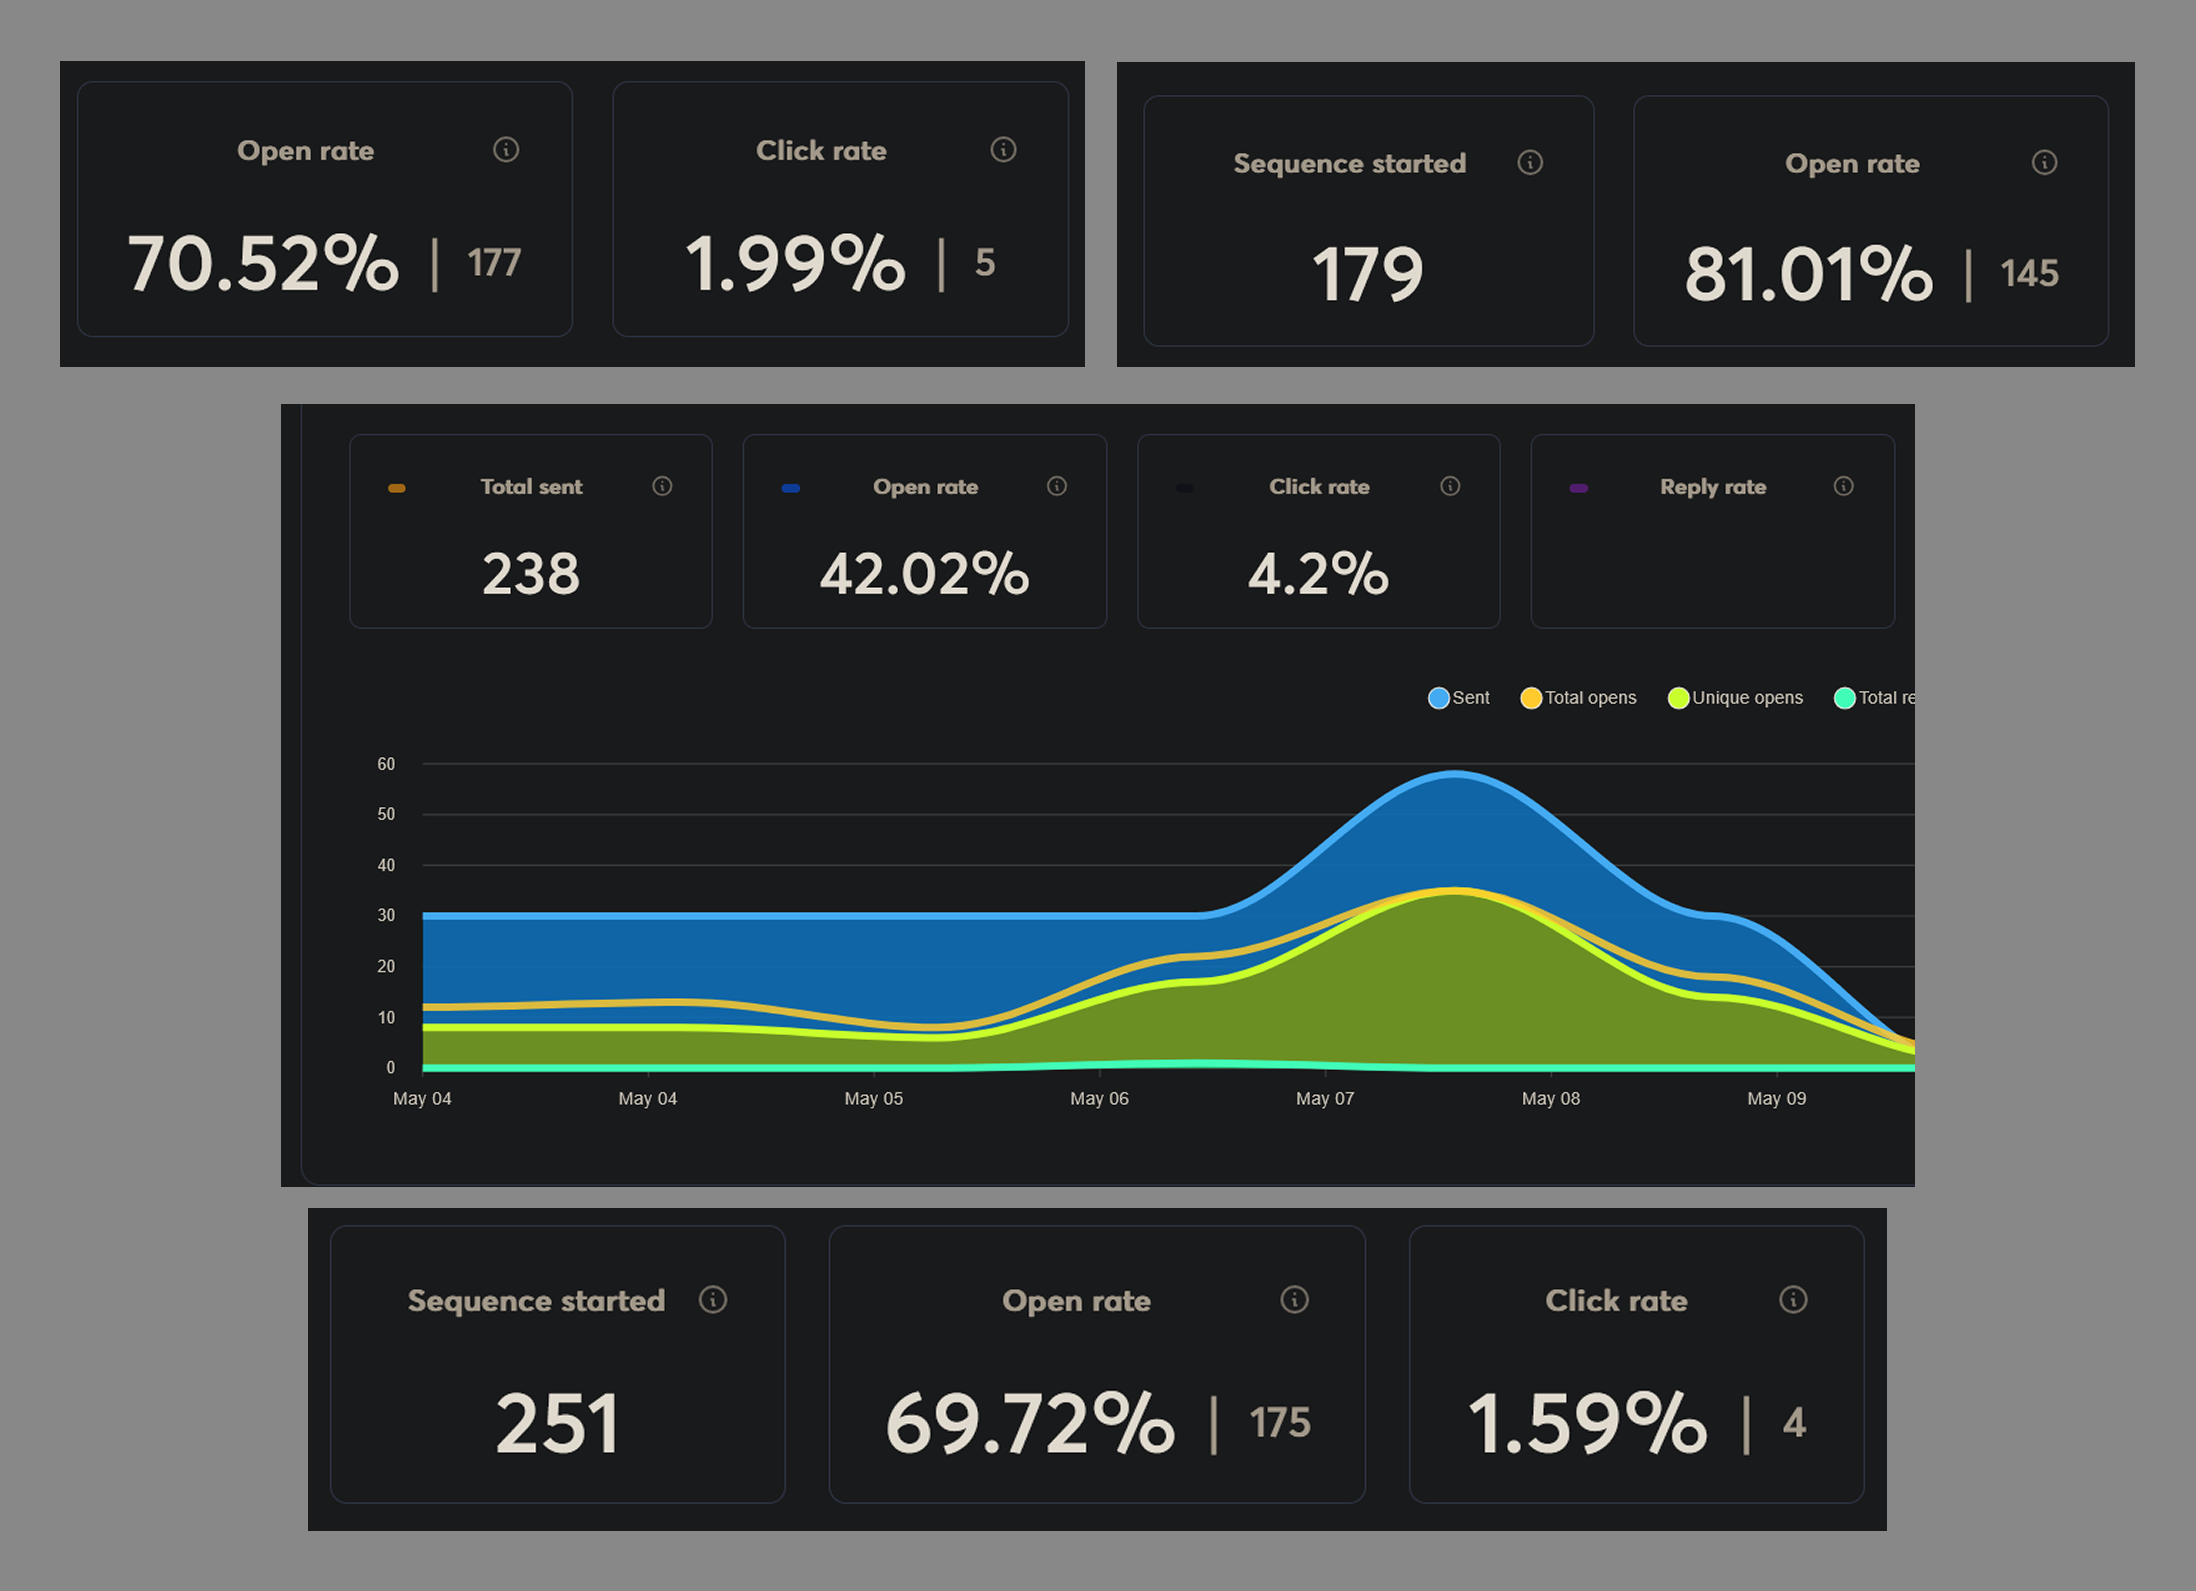Select the 1.59% click rate value
This screenshot has width=2196, height=1591.
coord(1587,1424)
